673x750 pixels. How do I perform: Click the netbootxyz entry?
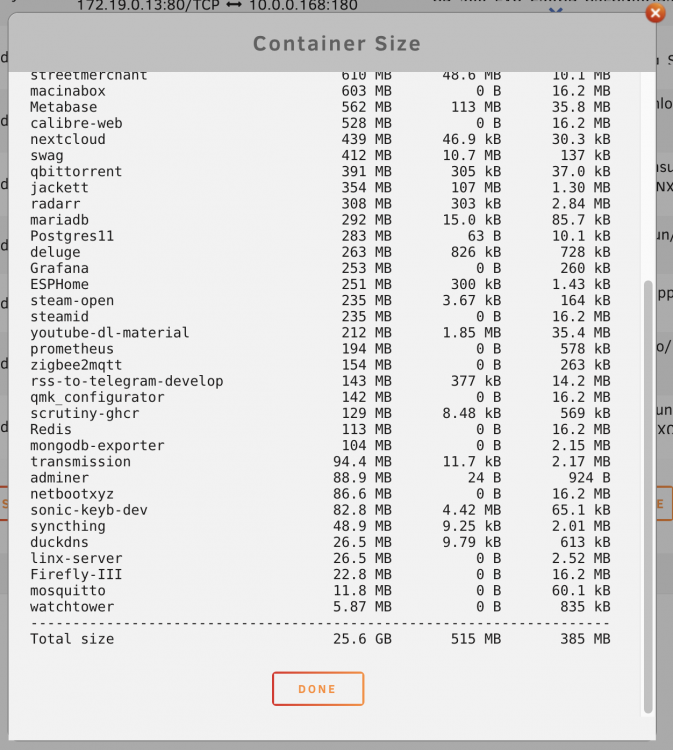(72, 494)
